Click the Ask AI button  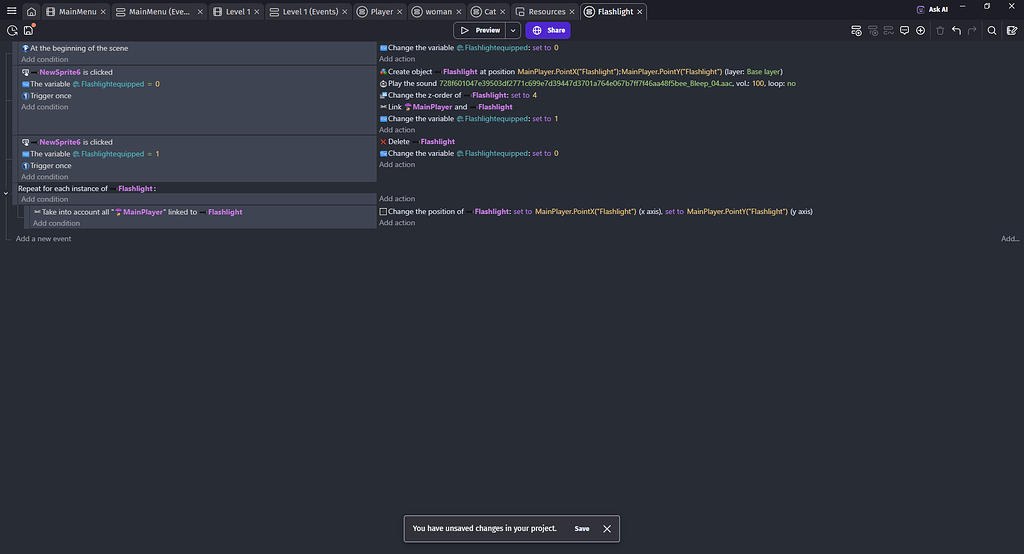click(933, 9)
